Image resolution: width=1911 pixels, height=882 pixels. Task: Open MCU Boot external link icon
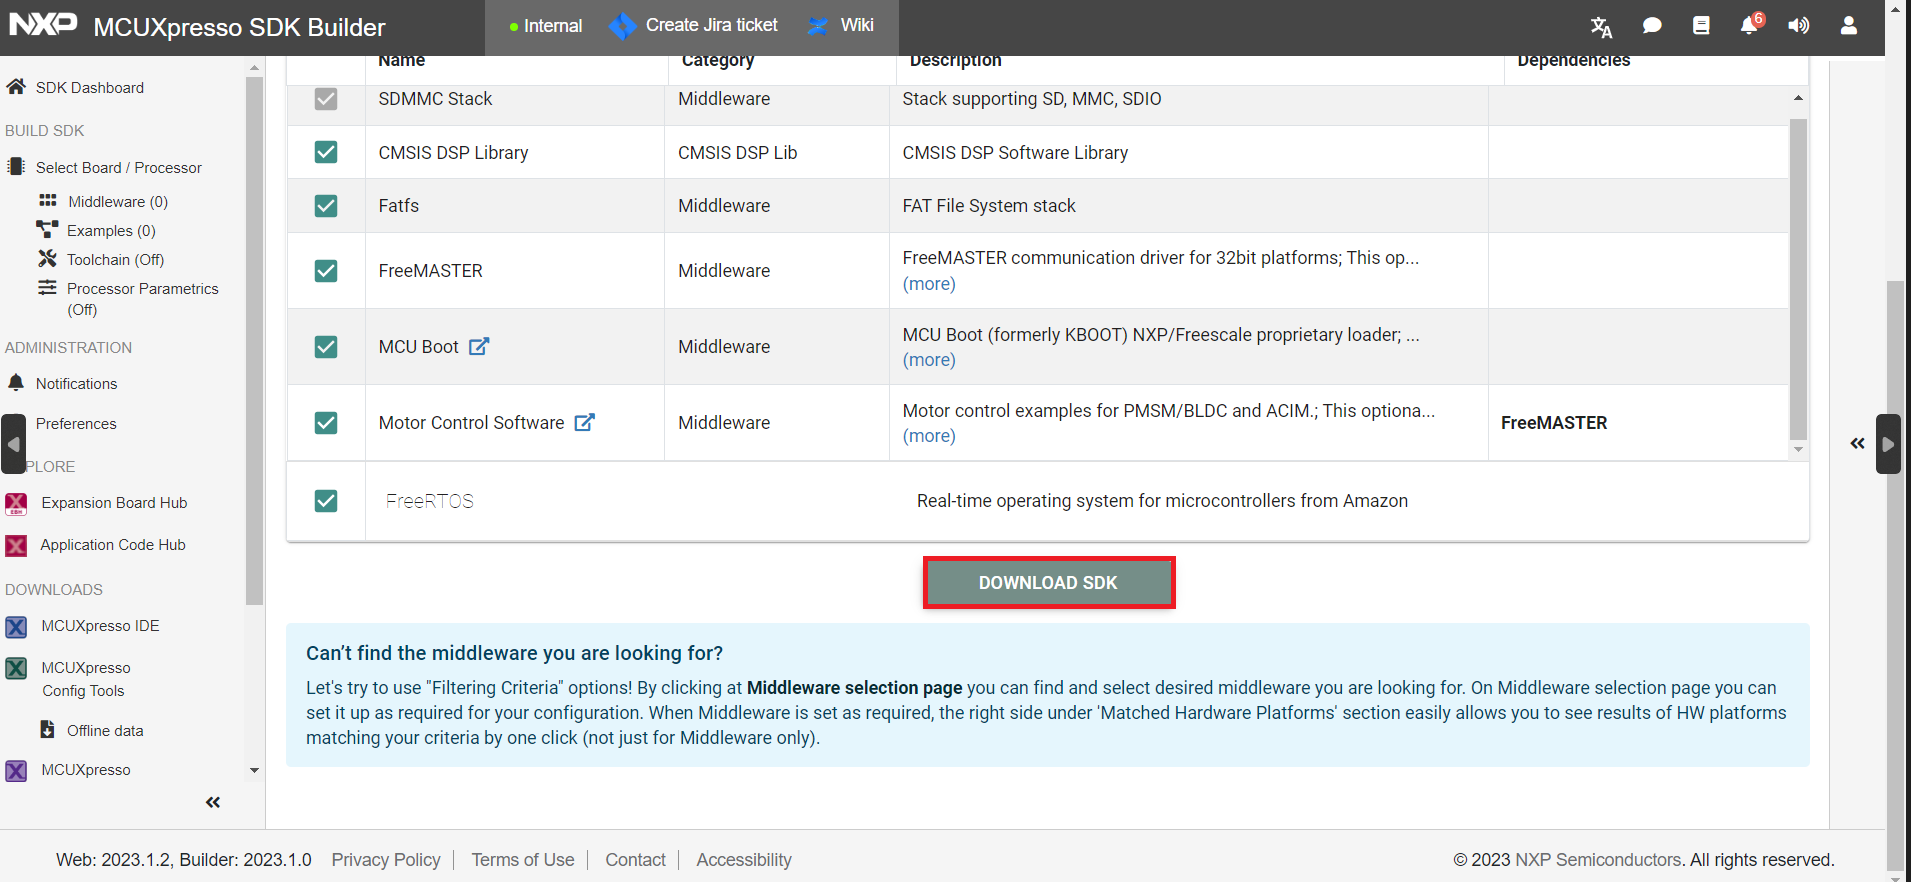480,346
